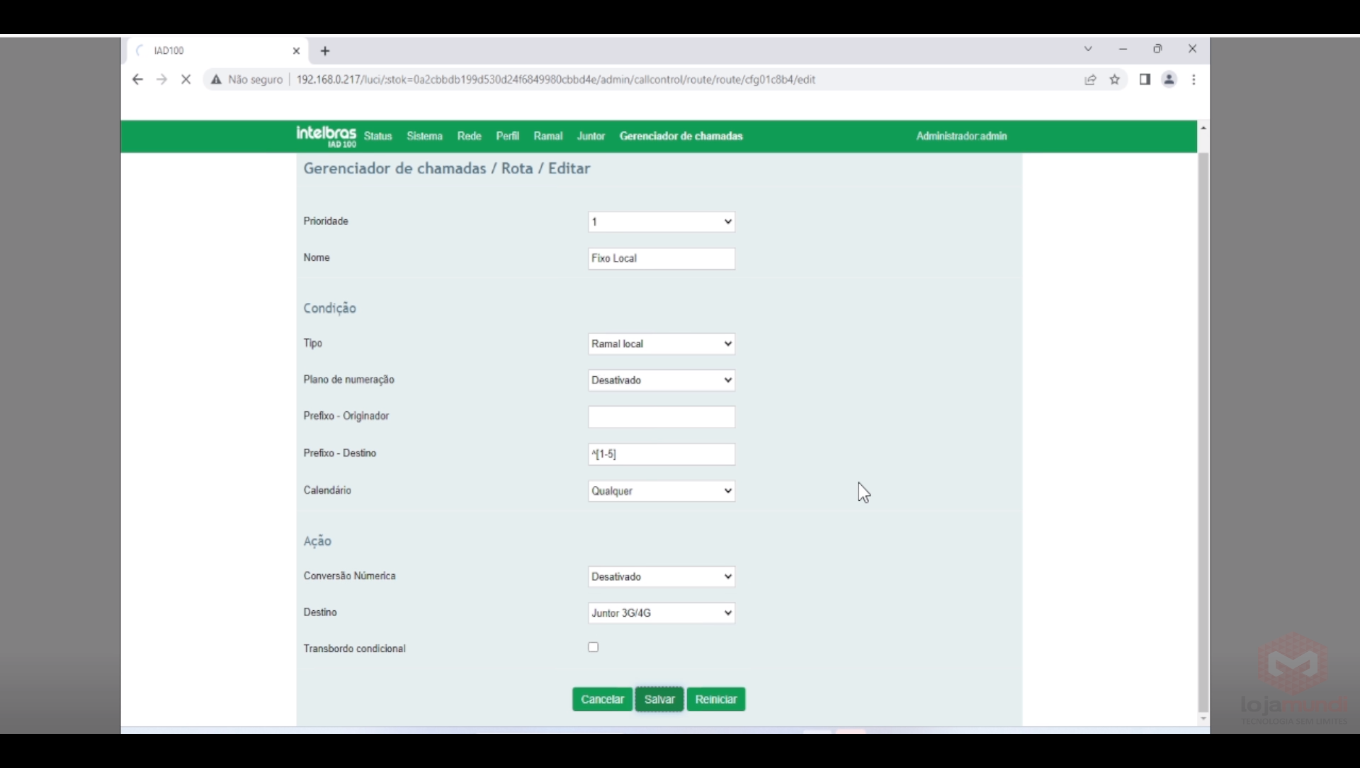The height and width of the screenshot is (768, 1360).
Task: Open the Ramal menu
Action: [548, 136]
